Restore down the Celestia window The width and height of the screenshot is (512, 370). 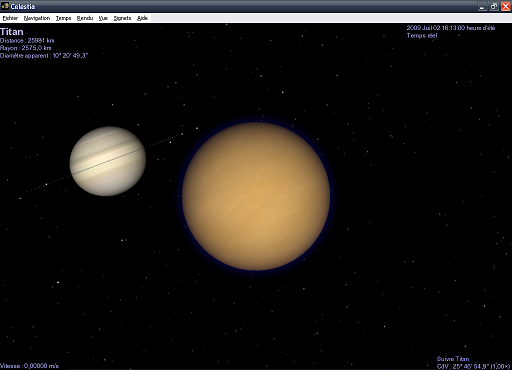pyautogui.click(x=494, y=6)
